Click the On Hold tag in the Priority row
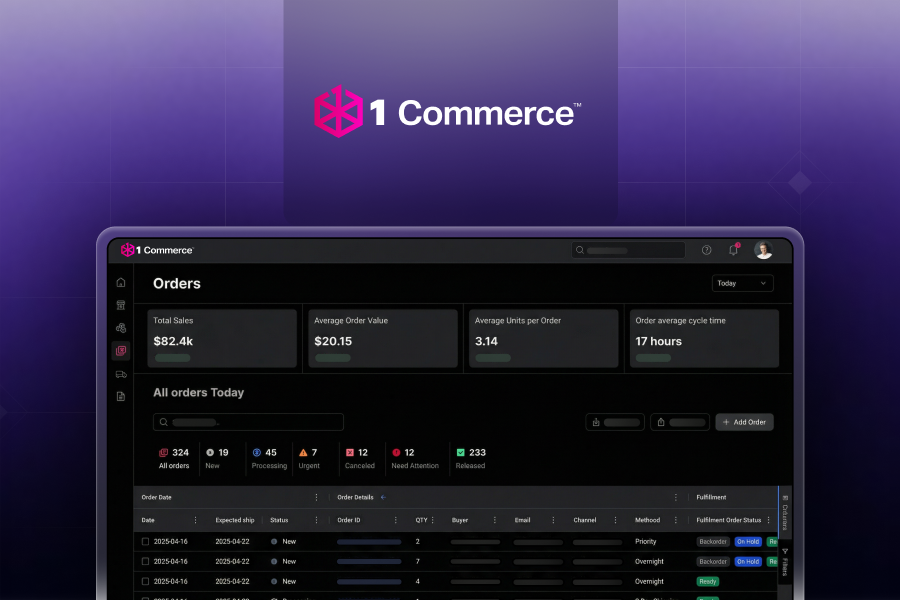This screenshot has height=600, width=900. click(748, 541)
